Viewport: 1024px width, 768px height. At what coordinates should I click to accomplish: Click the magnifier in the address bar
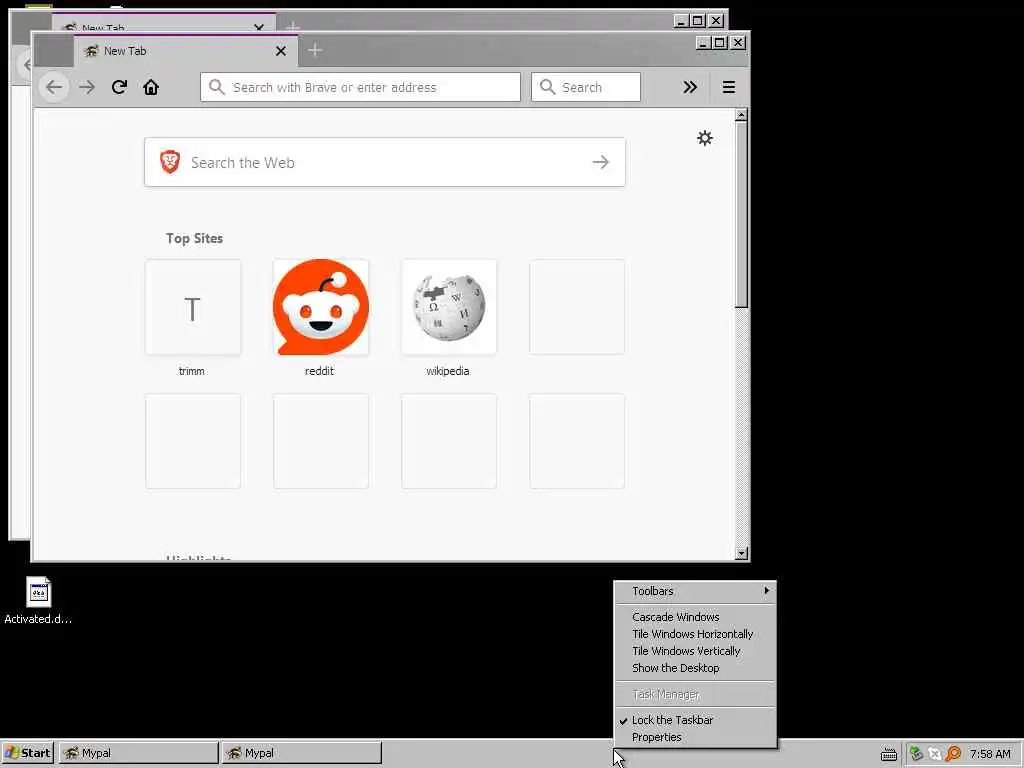pyautogui.click(x=217, y=87)
